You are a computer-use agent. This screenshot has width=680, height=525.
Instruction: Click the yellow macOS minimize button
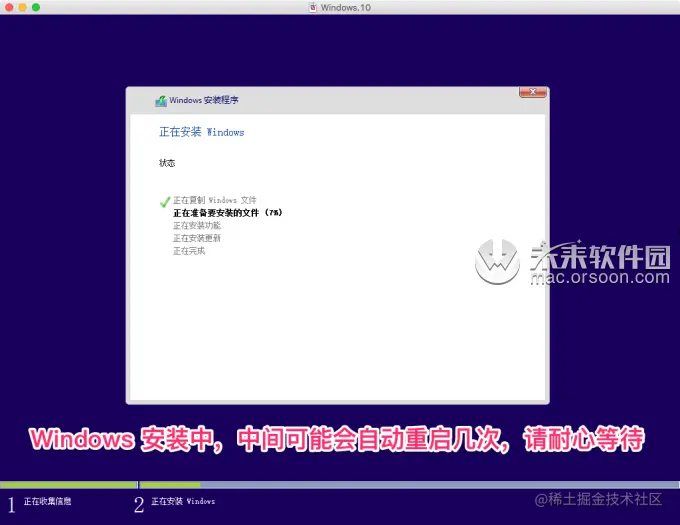point(23,7)
